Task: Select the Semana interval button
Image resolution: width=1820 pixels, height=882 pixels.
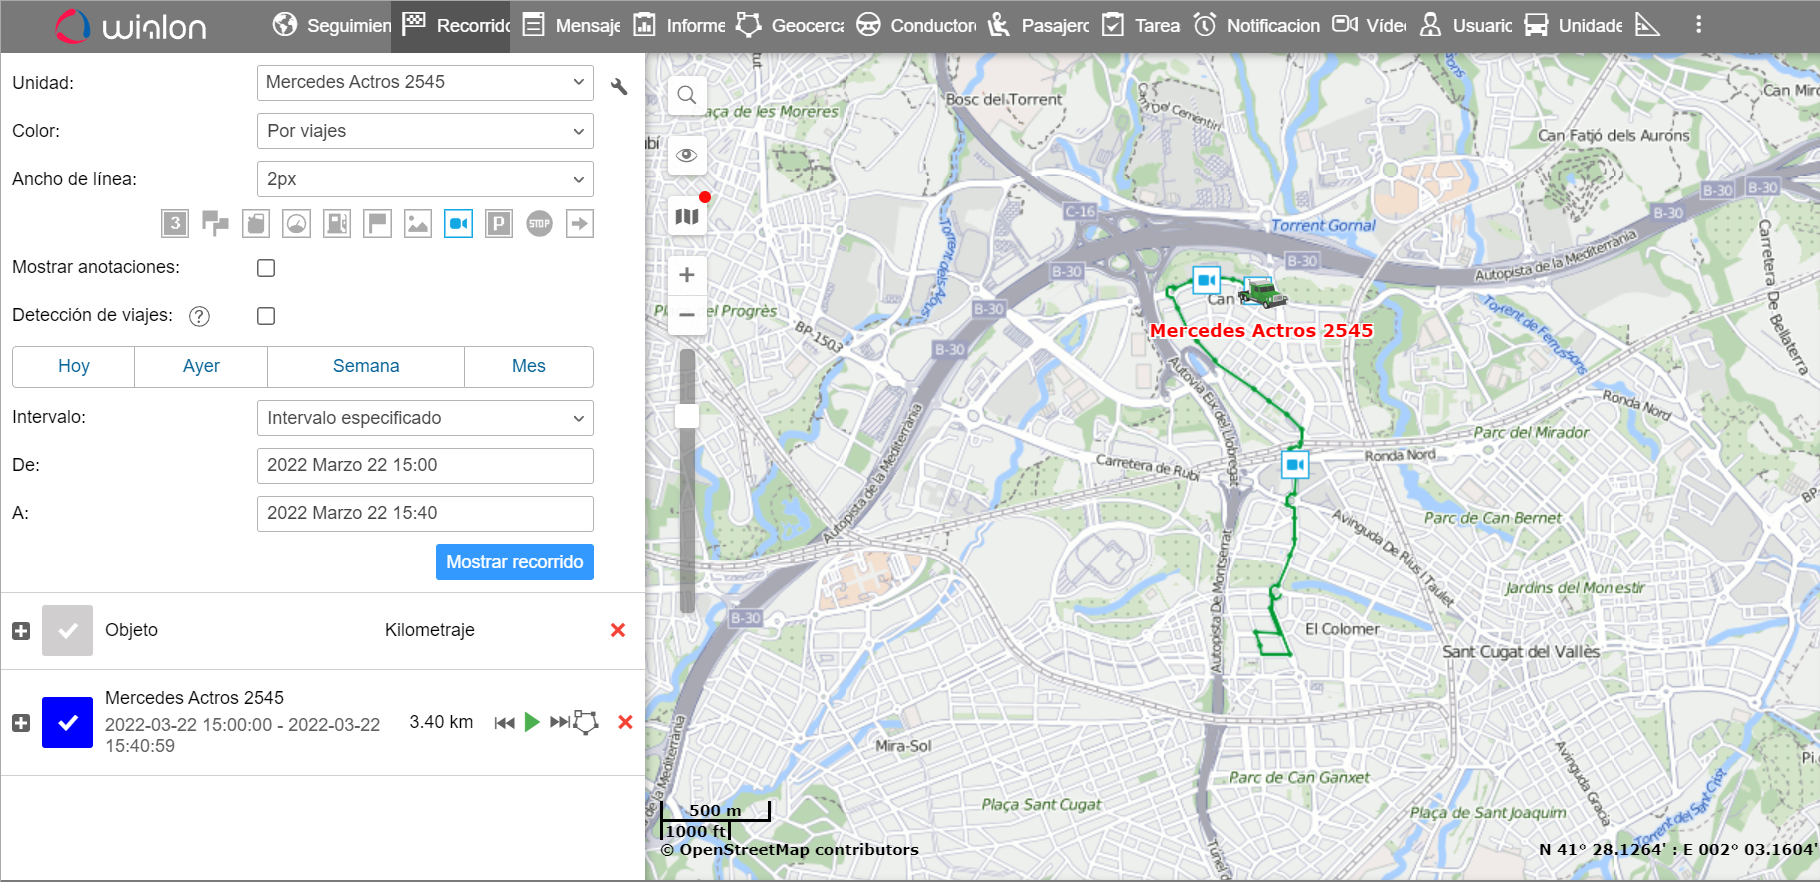Action: pos(366,366)
